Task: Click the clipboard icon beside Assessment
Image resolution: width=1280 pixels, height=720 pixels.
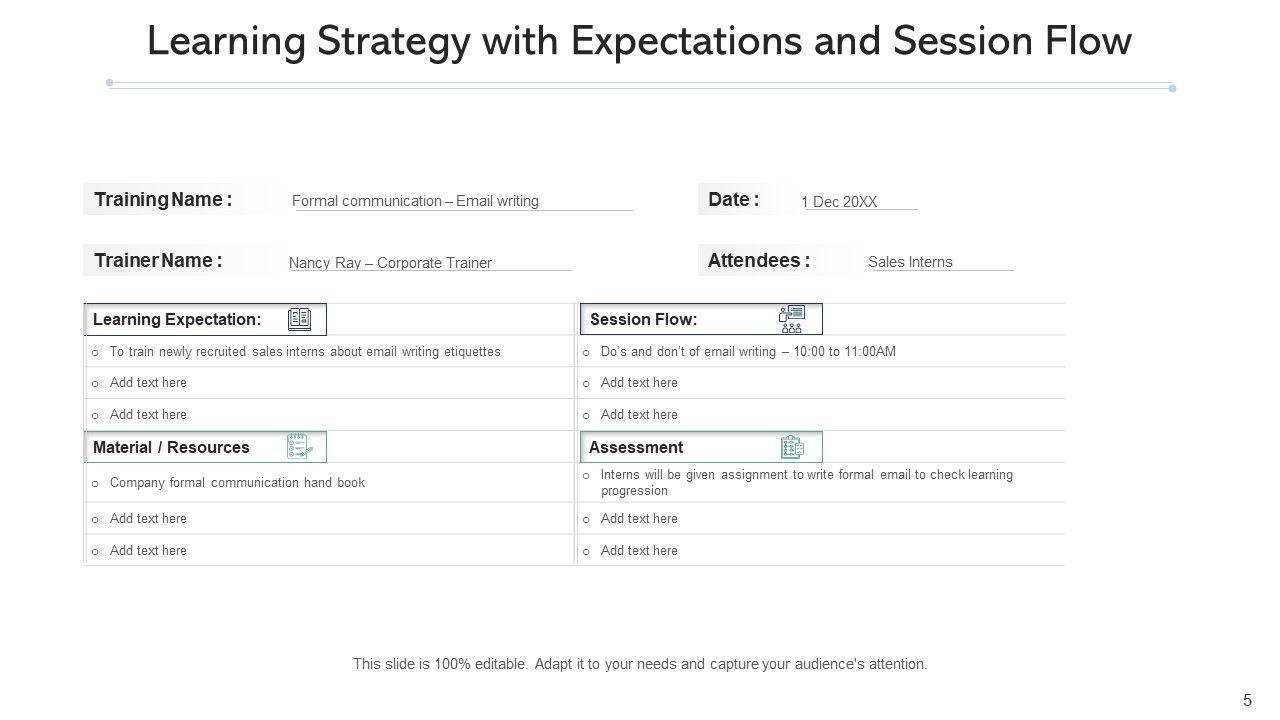Action: pyautogui.click(x=792, y=447)
